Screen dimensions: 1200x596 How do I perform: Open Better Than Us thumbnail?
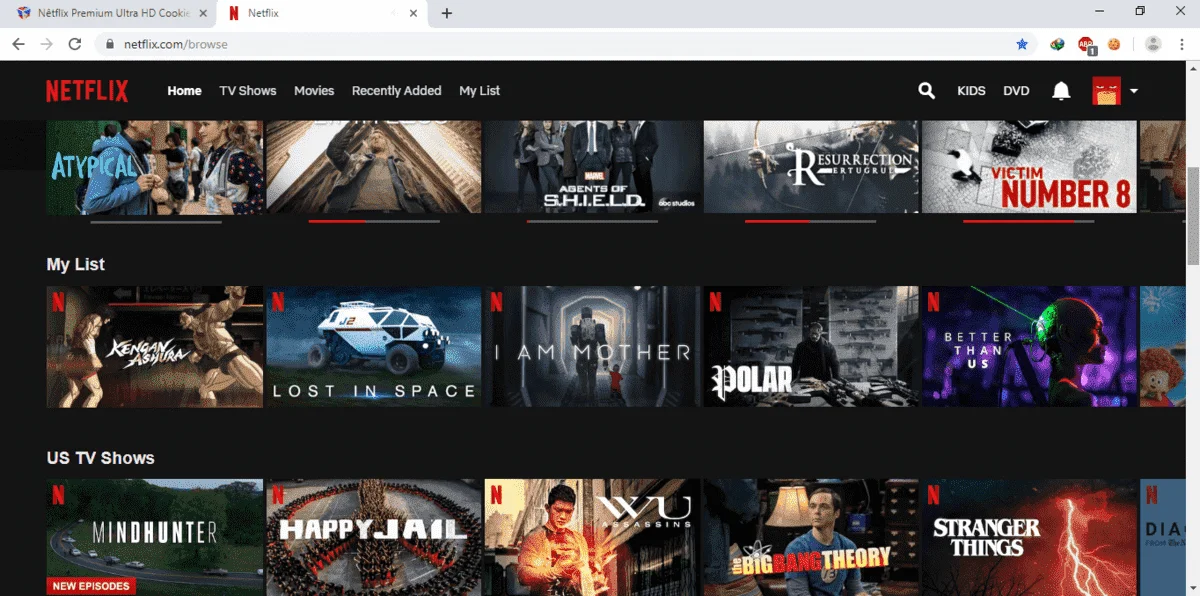tap(1029, 347)
